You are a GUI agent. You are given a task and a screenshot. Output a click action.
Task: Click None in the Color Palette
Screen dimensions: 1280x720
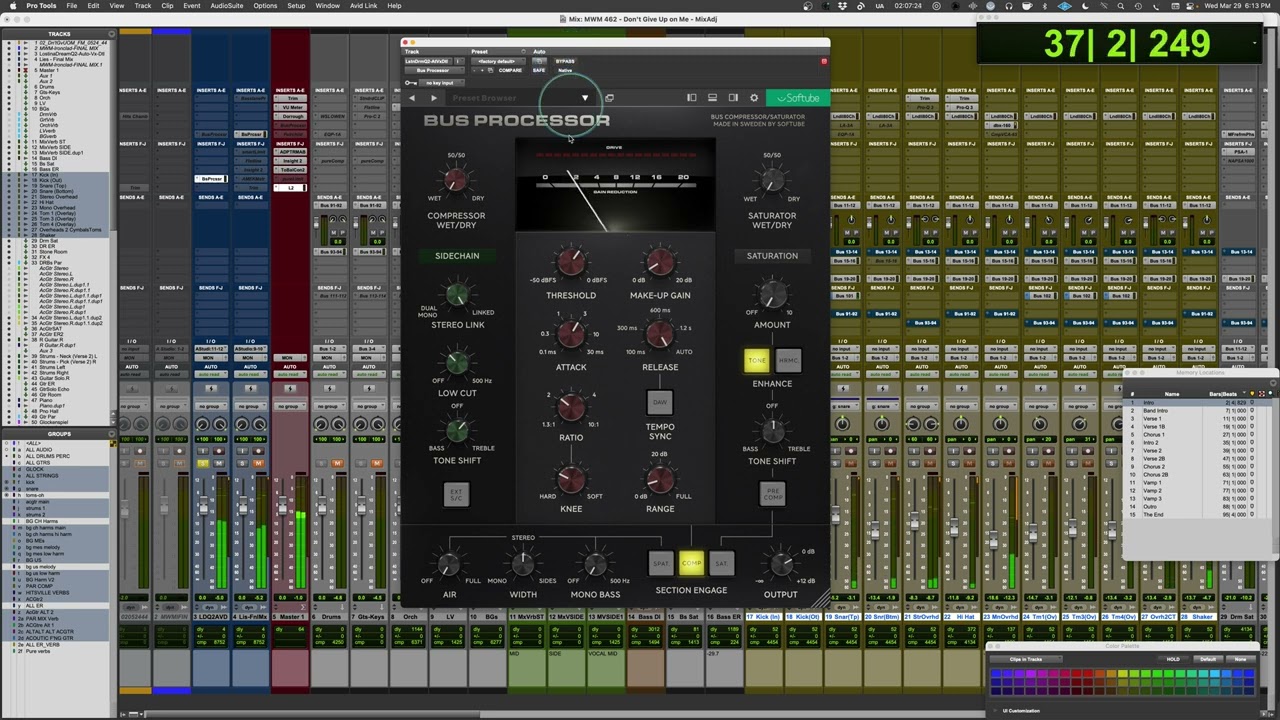[x=1242, y=659]
